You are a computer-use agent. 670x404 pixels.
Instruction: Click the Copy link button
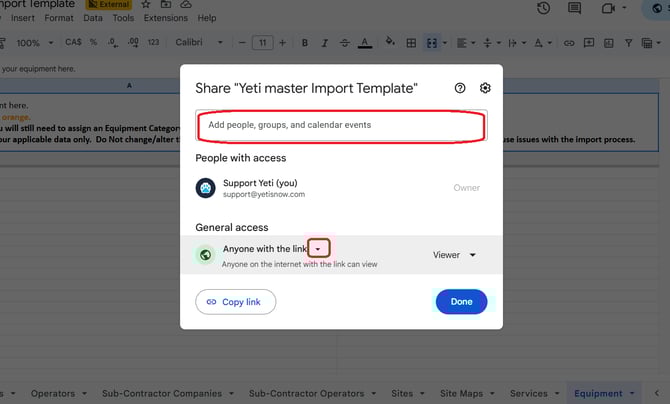coord(235,301)
